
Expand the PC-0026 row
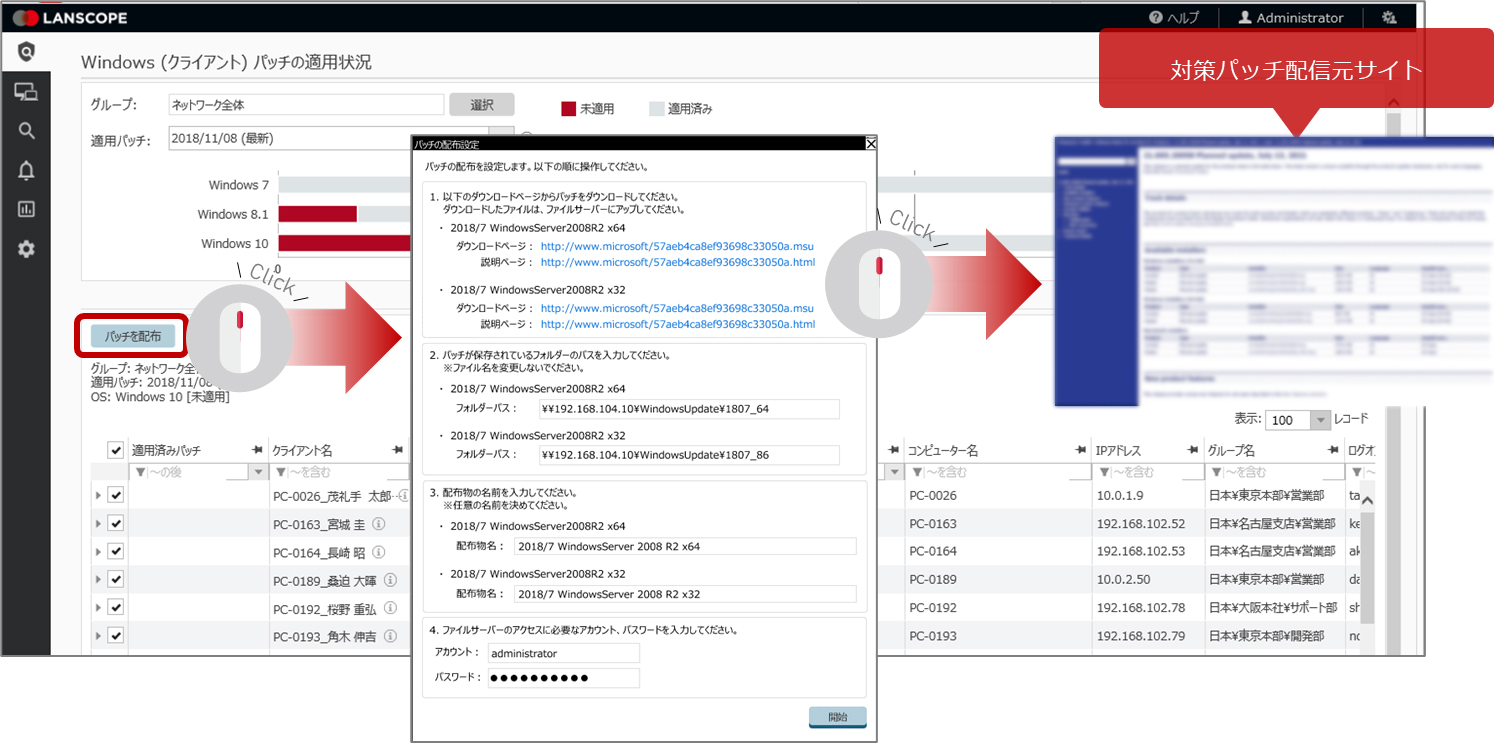coord(98,495)
